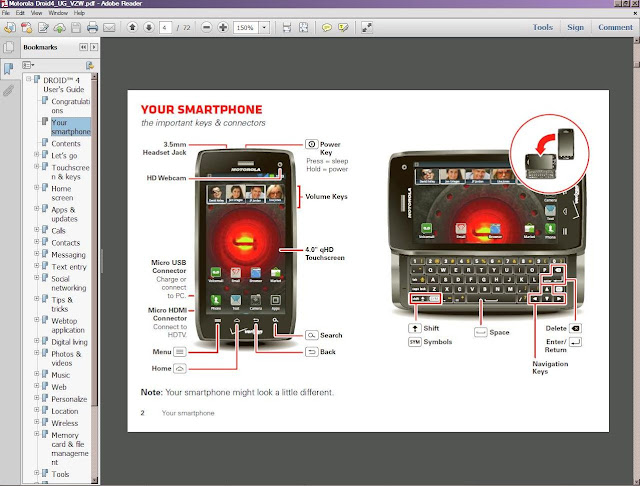Open the Page Thumbnails panel icon

[x=9, y=47]
